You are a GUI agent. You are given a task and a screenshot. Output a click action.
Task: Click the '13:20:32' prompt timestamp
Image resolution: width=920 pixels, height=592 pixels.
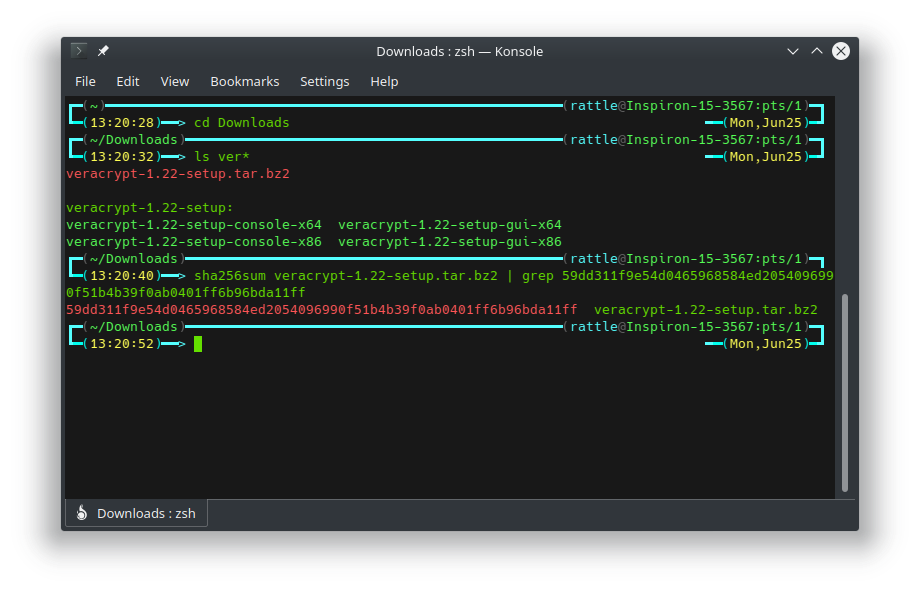[x=122, y=157]
